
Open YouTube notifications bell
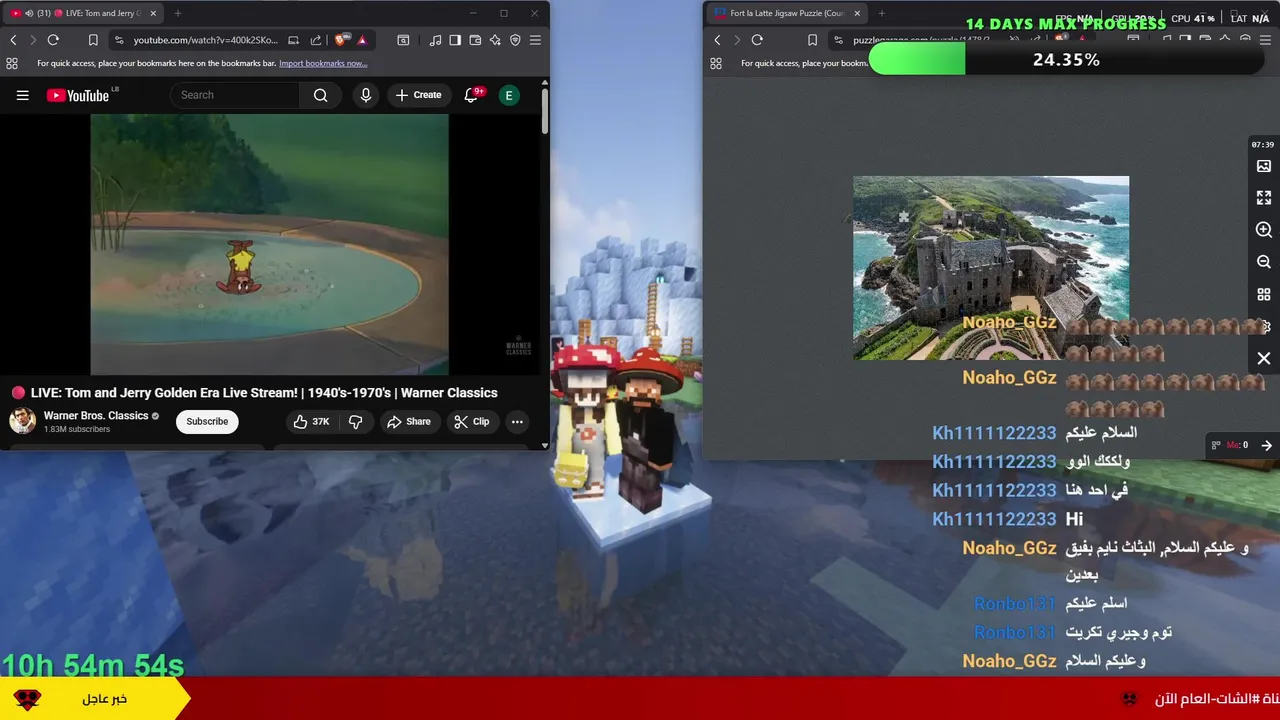(471, 95)
